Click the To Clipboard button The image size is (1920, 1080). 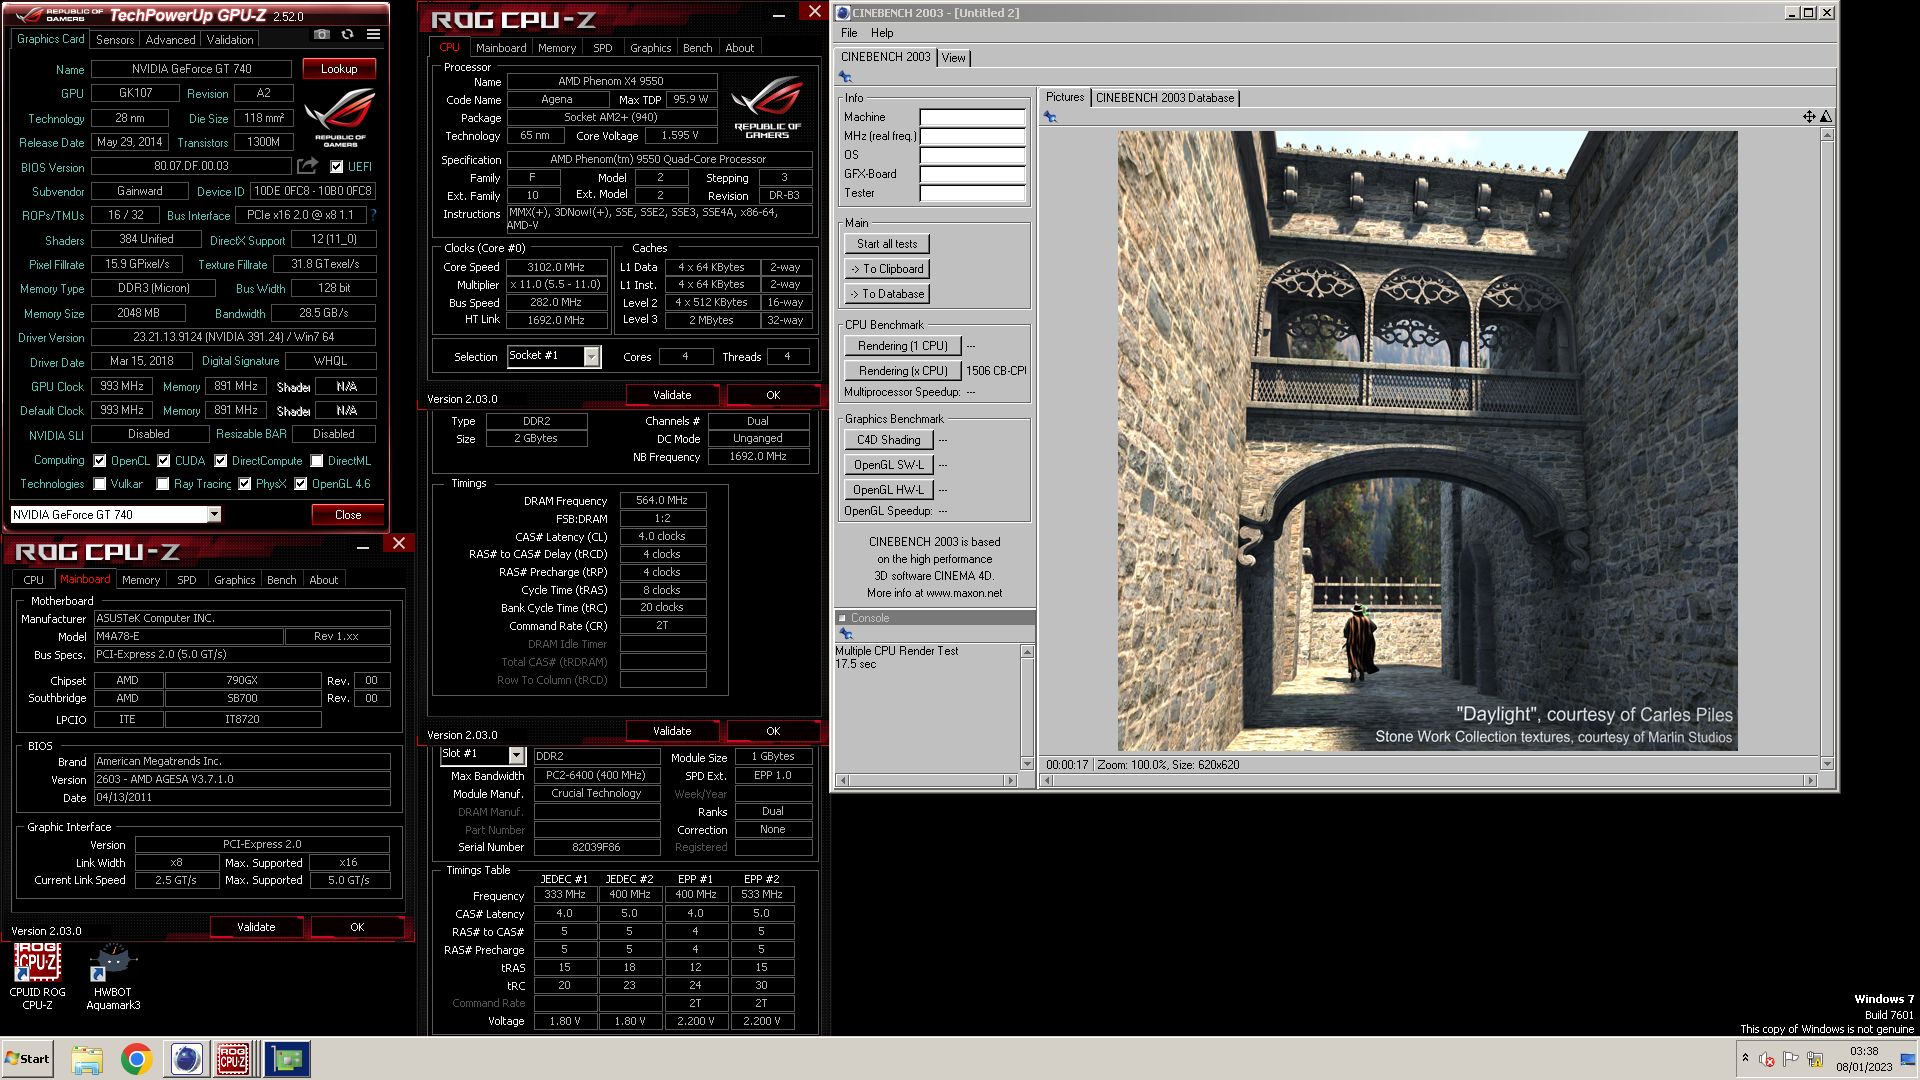click(x=887, y=269)
